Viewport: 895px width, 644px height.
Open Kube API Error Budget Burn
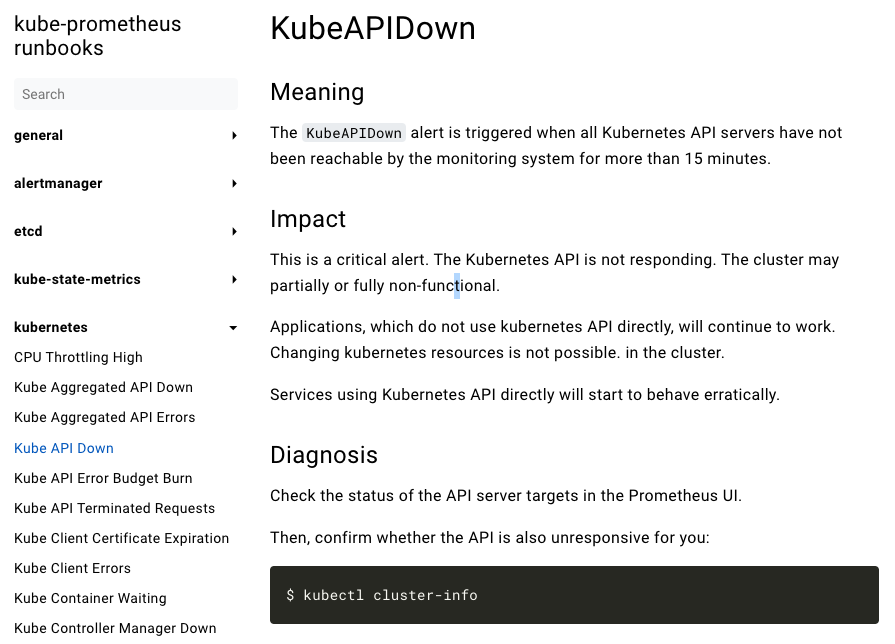pyautogui.click(x=103, y=478)
